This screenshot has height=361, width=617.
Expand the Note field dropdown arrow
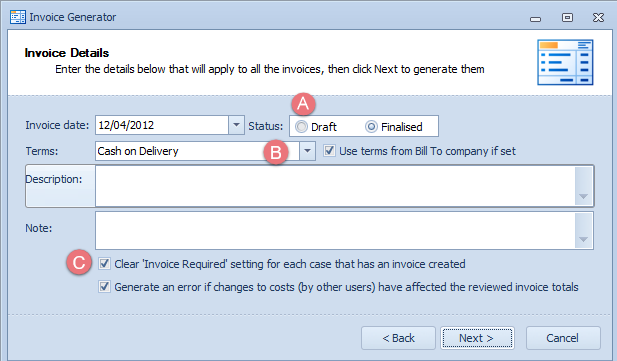584,239
